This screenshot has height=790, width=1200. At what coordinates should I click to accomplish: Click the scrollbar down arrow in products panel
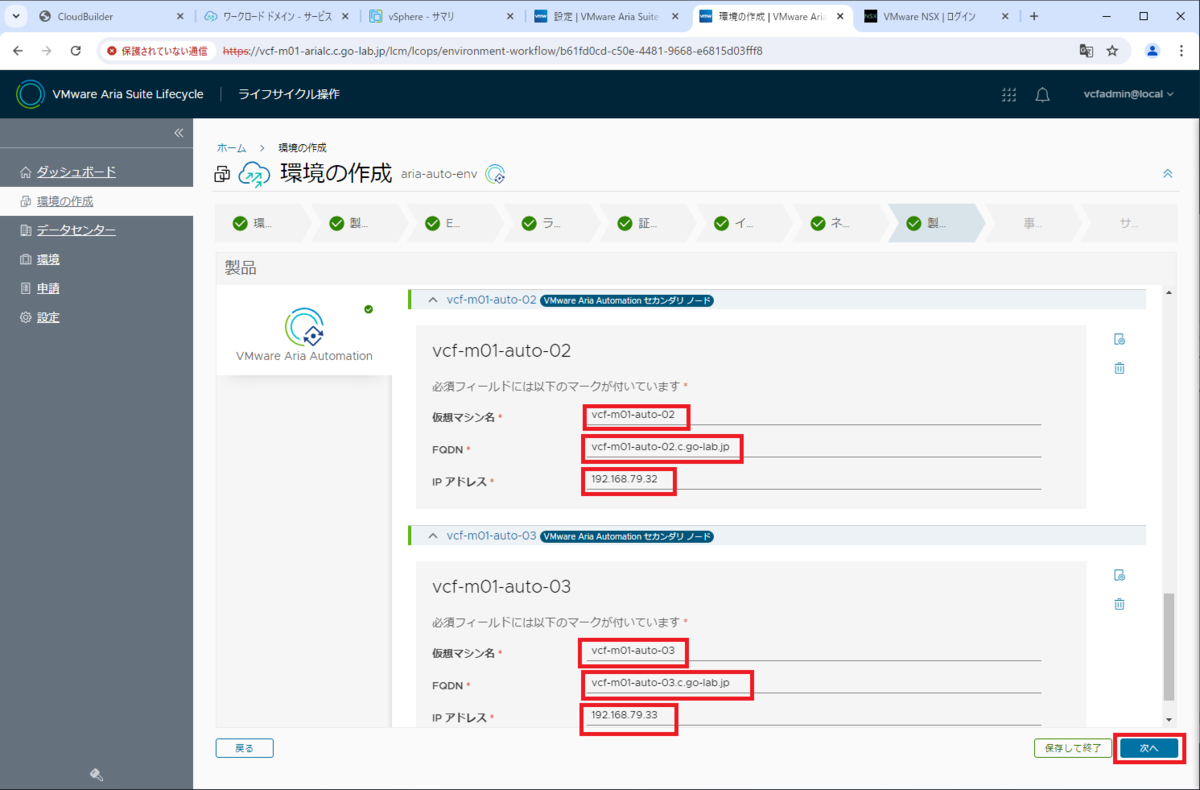(1169, 719)
